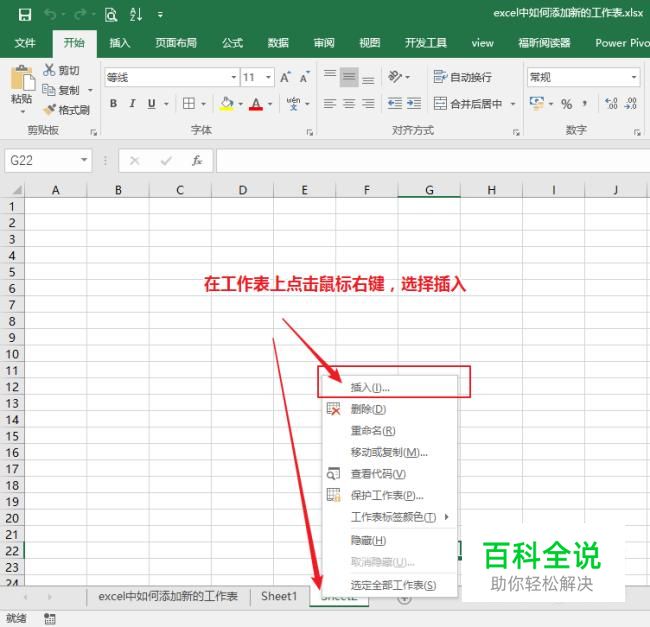Click the Undo arrow icon

pos(51,15)
